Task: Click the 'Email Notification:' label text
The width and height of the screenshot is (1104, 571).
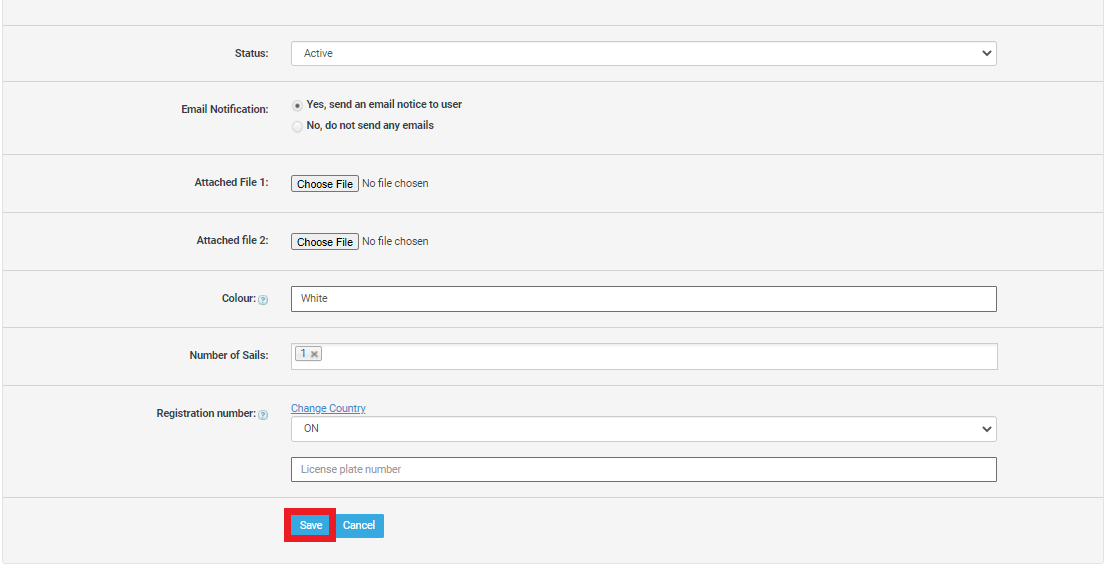Action: 225,110
